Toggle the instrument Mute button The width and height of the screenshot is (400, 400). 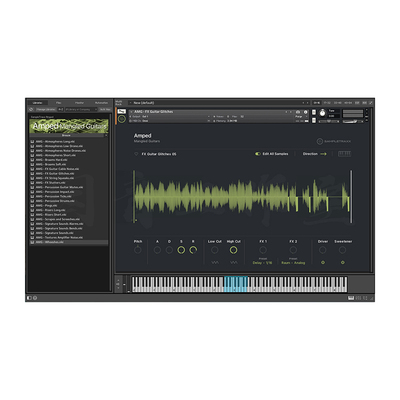coord(314,120)
